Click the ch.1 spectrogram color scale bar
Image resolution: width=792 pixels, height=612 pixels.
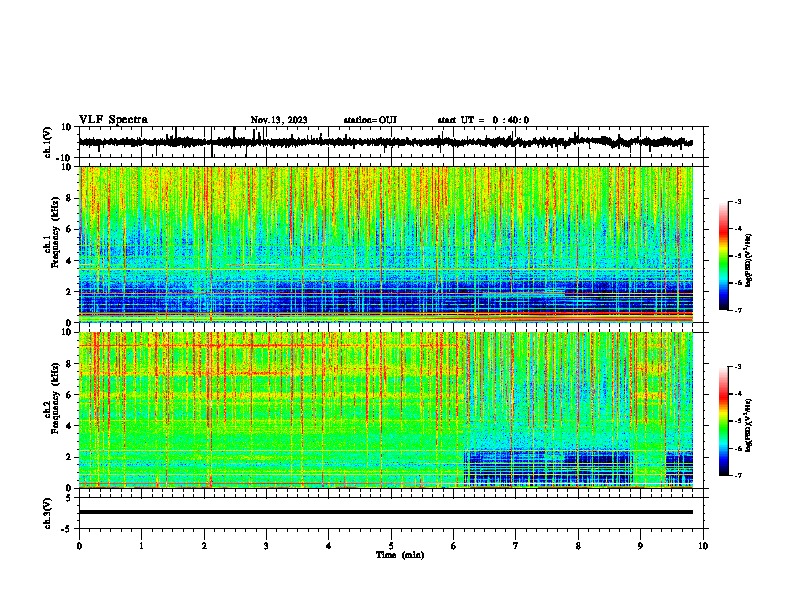[x=723, y=256]
